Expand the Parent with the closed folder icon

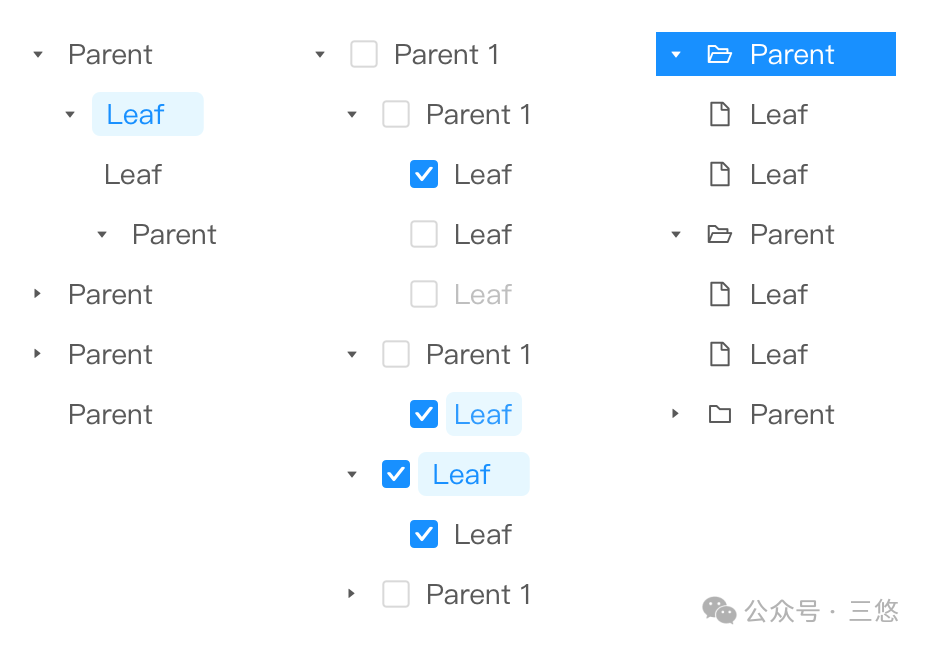676,414
